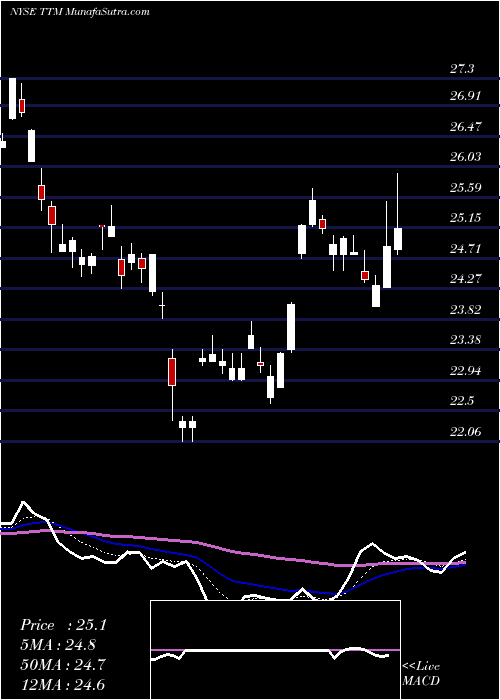
Task: Click the 12MA : 24.6 readout
Action: click(63, 684)
